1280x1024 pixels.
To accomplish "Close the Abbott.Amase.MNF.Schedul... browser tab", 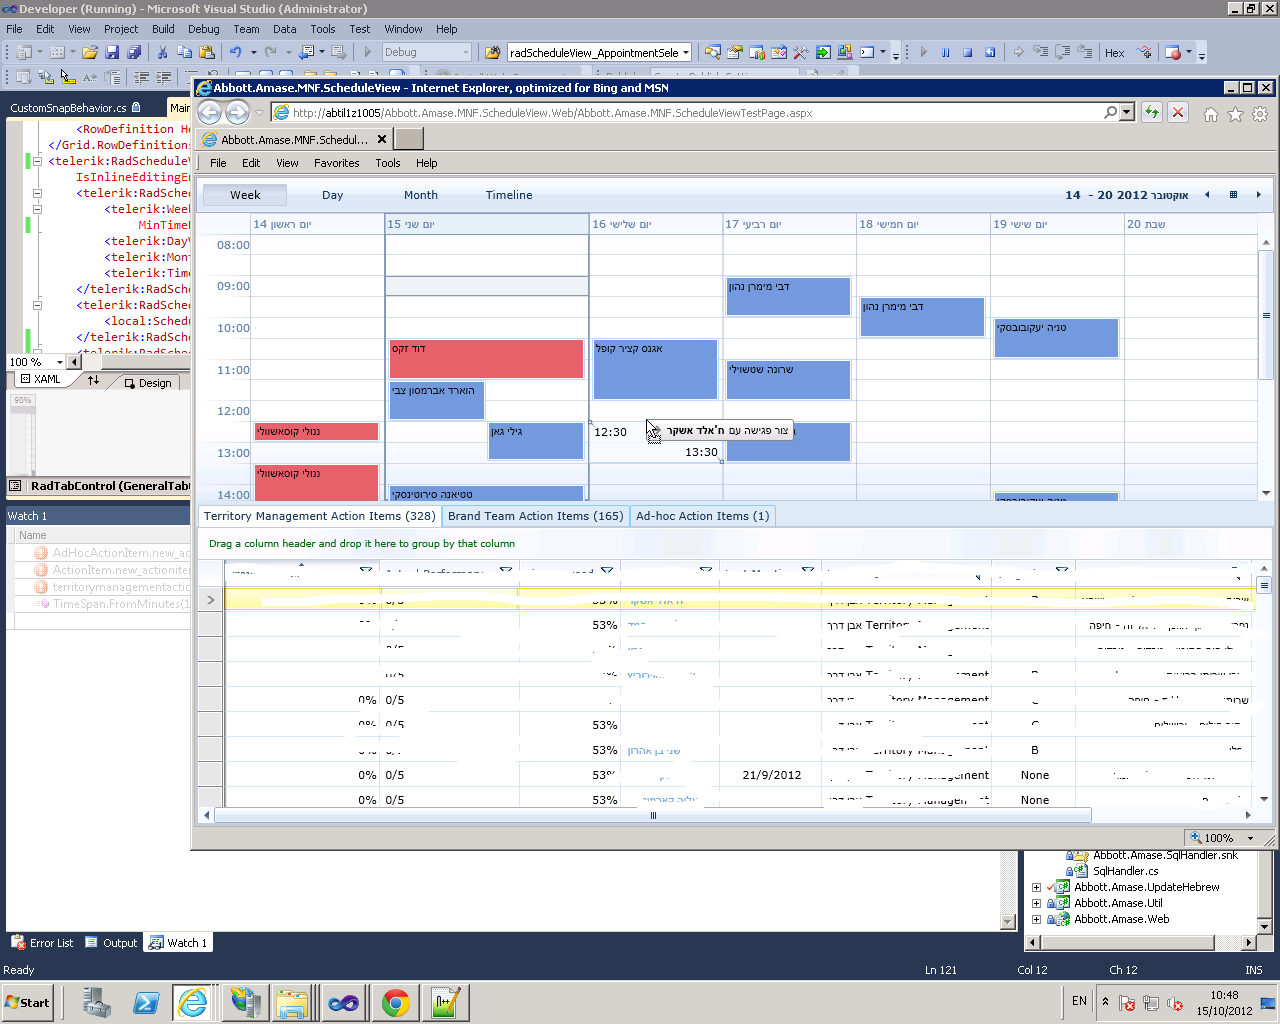I will click(382, 139).
